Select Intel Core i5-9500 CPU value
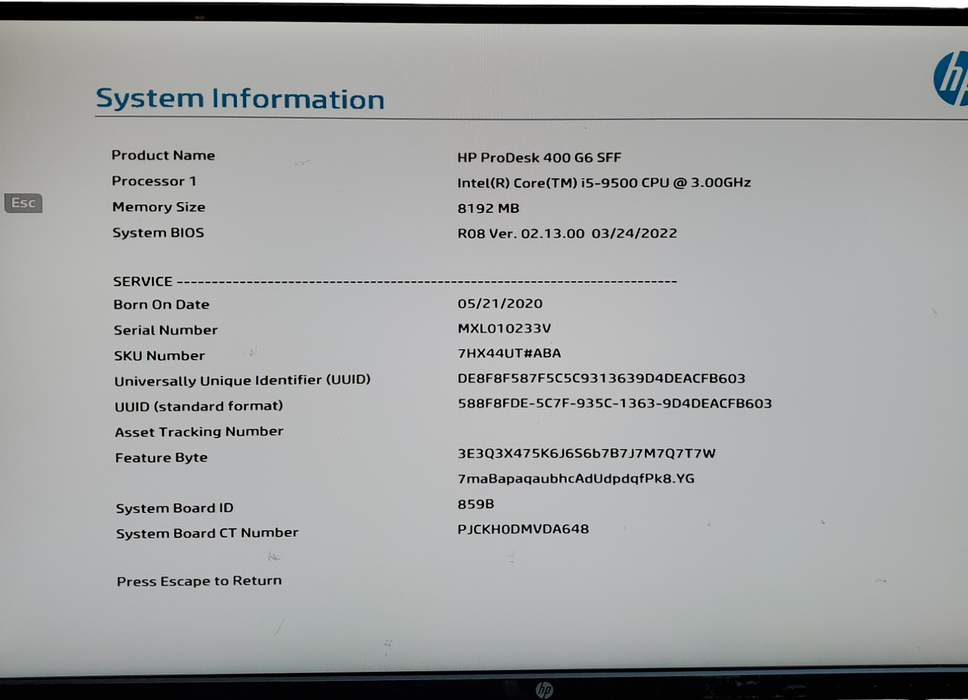This screenshot has width=968, height=700. pyautogui.click(x=604, y=183)
